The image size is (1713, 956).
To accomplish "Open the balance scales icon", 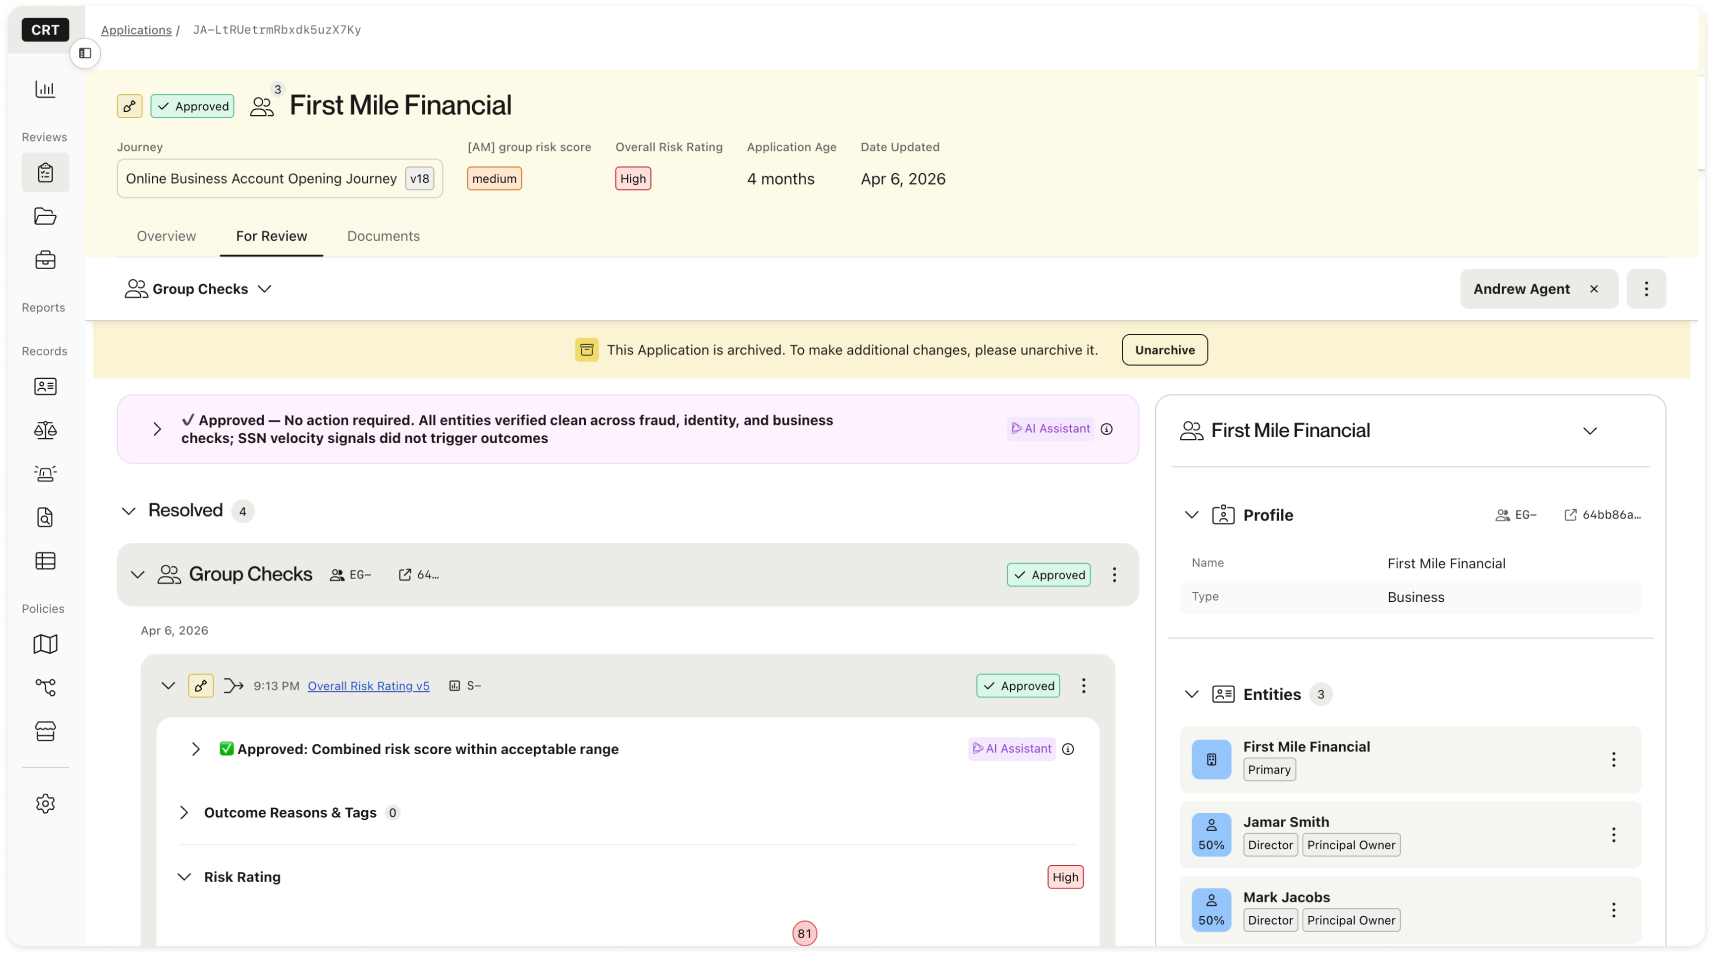I will (45, 430).
